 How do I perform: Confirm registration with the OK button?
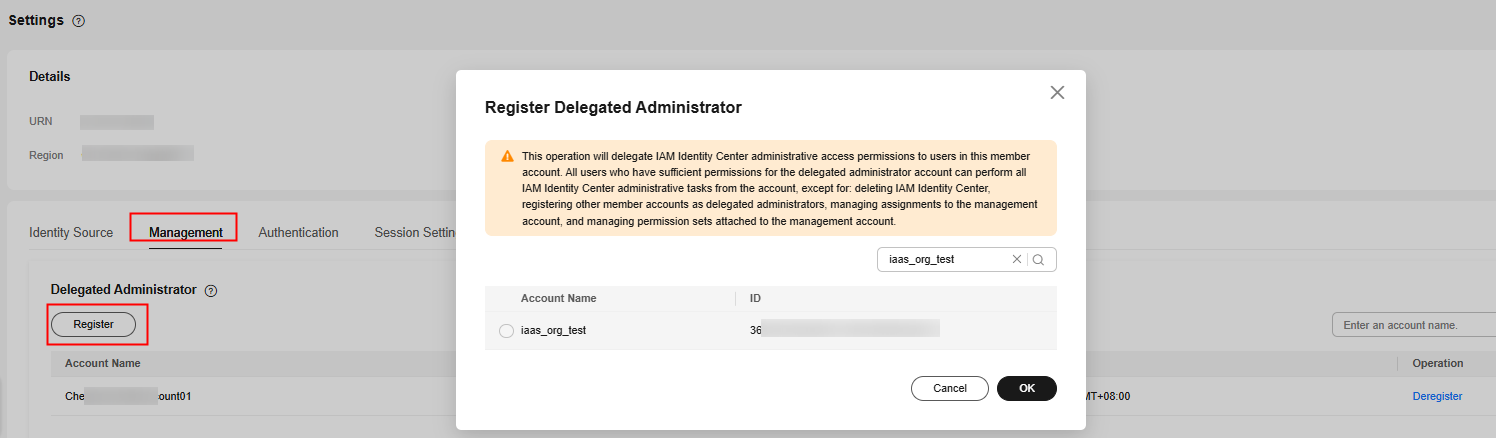click(x=1027, y=388)
